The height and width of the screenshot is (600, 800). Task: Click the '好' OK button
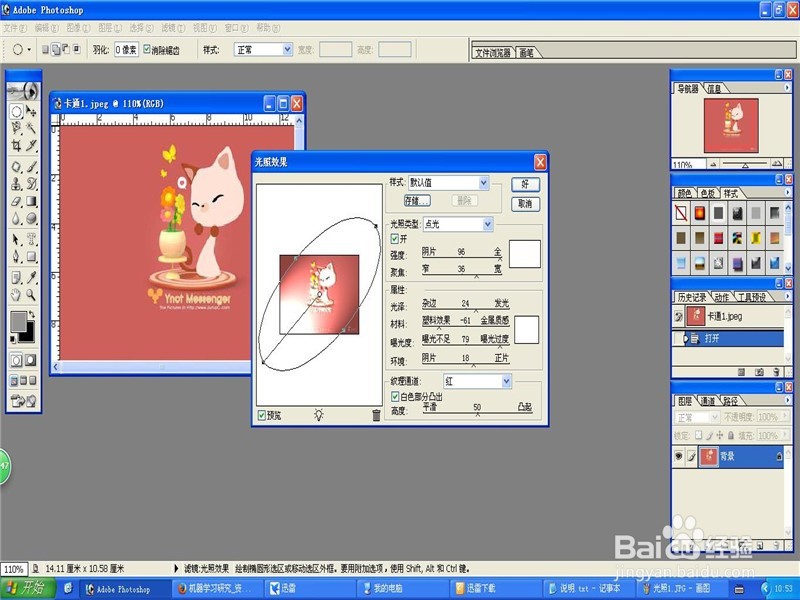[x=525, y=184]
